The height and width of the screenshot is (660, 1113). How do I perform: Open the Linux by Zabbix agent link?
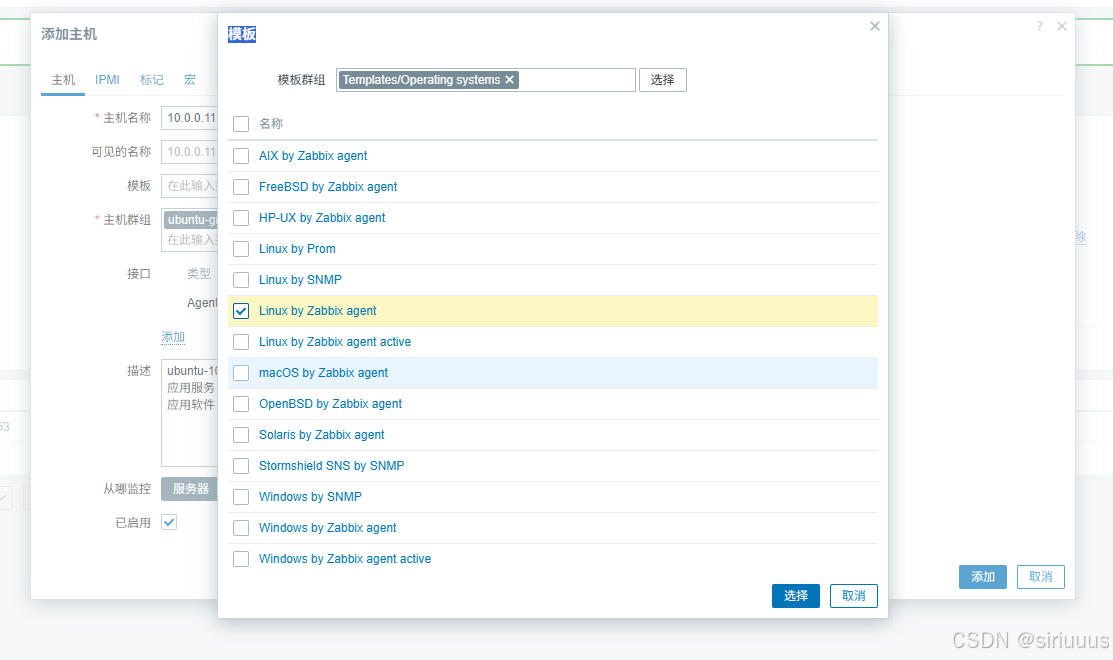(317, 311)
